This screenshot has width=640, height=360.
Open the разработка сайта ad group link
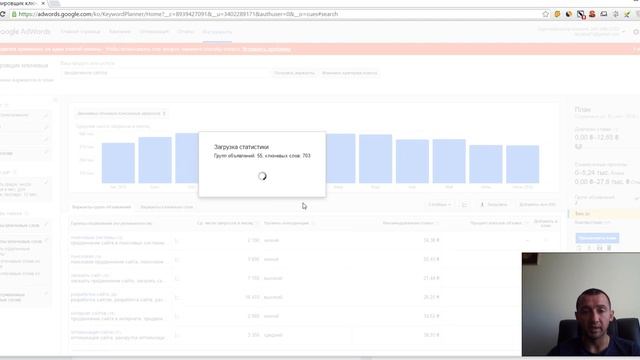point(93,294)
